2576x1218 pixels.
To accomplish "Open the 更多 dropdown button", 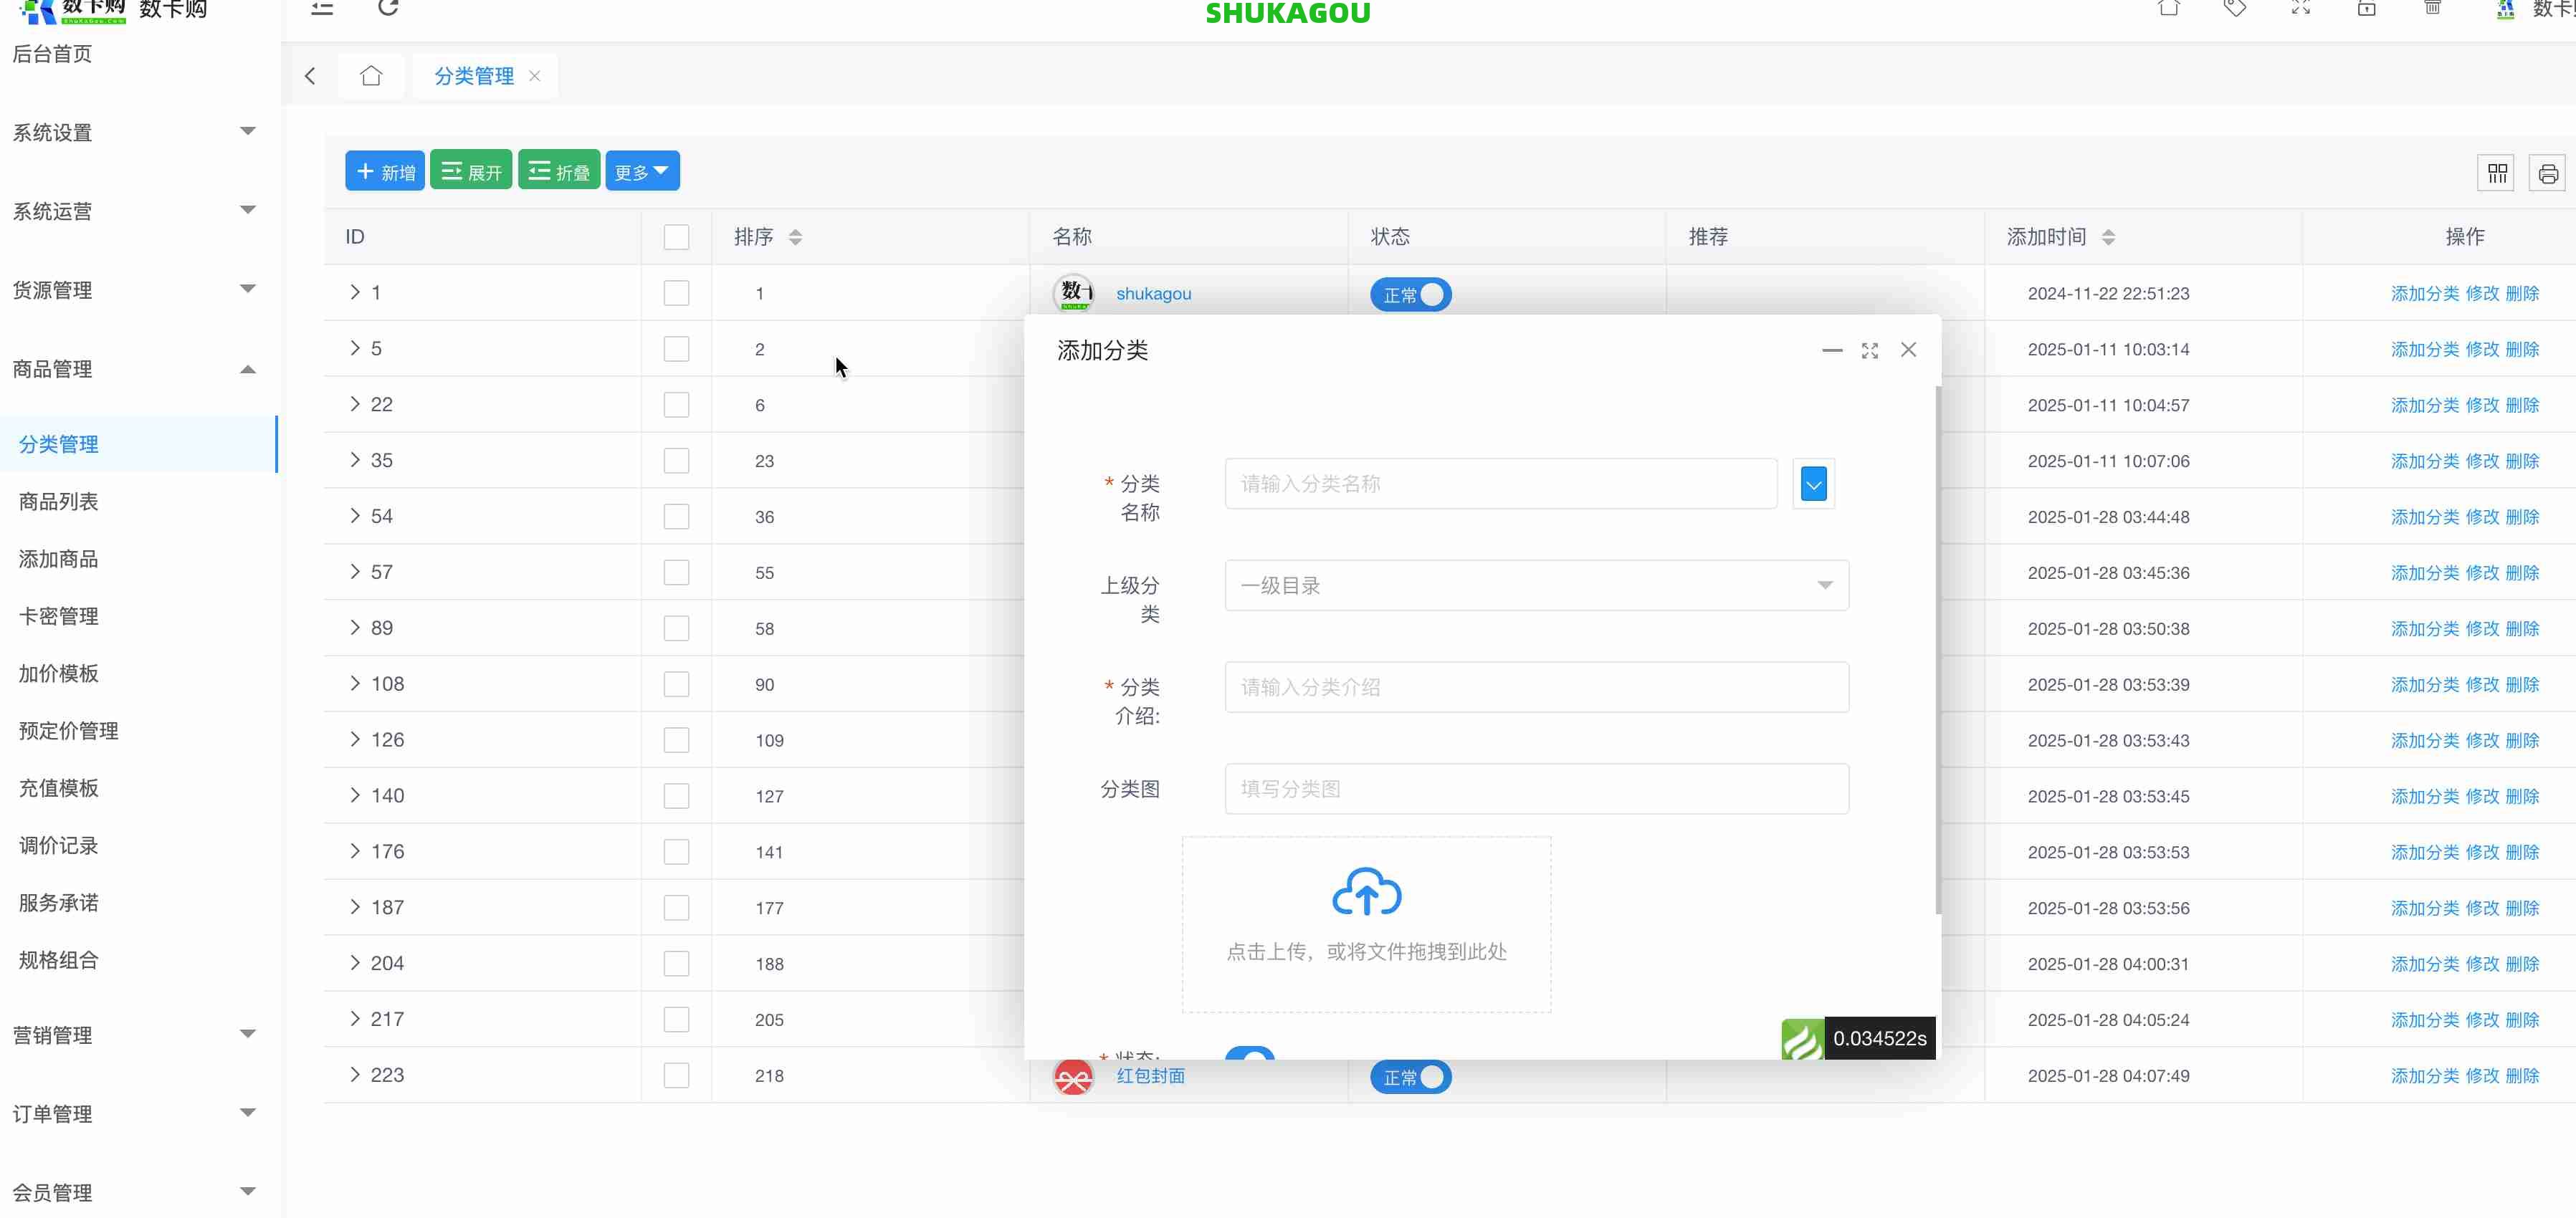I will pyautogui.click(x=642, y=170).
